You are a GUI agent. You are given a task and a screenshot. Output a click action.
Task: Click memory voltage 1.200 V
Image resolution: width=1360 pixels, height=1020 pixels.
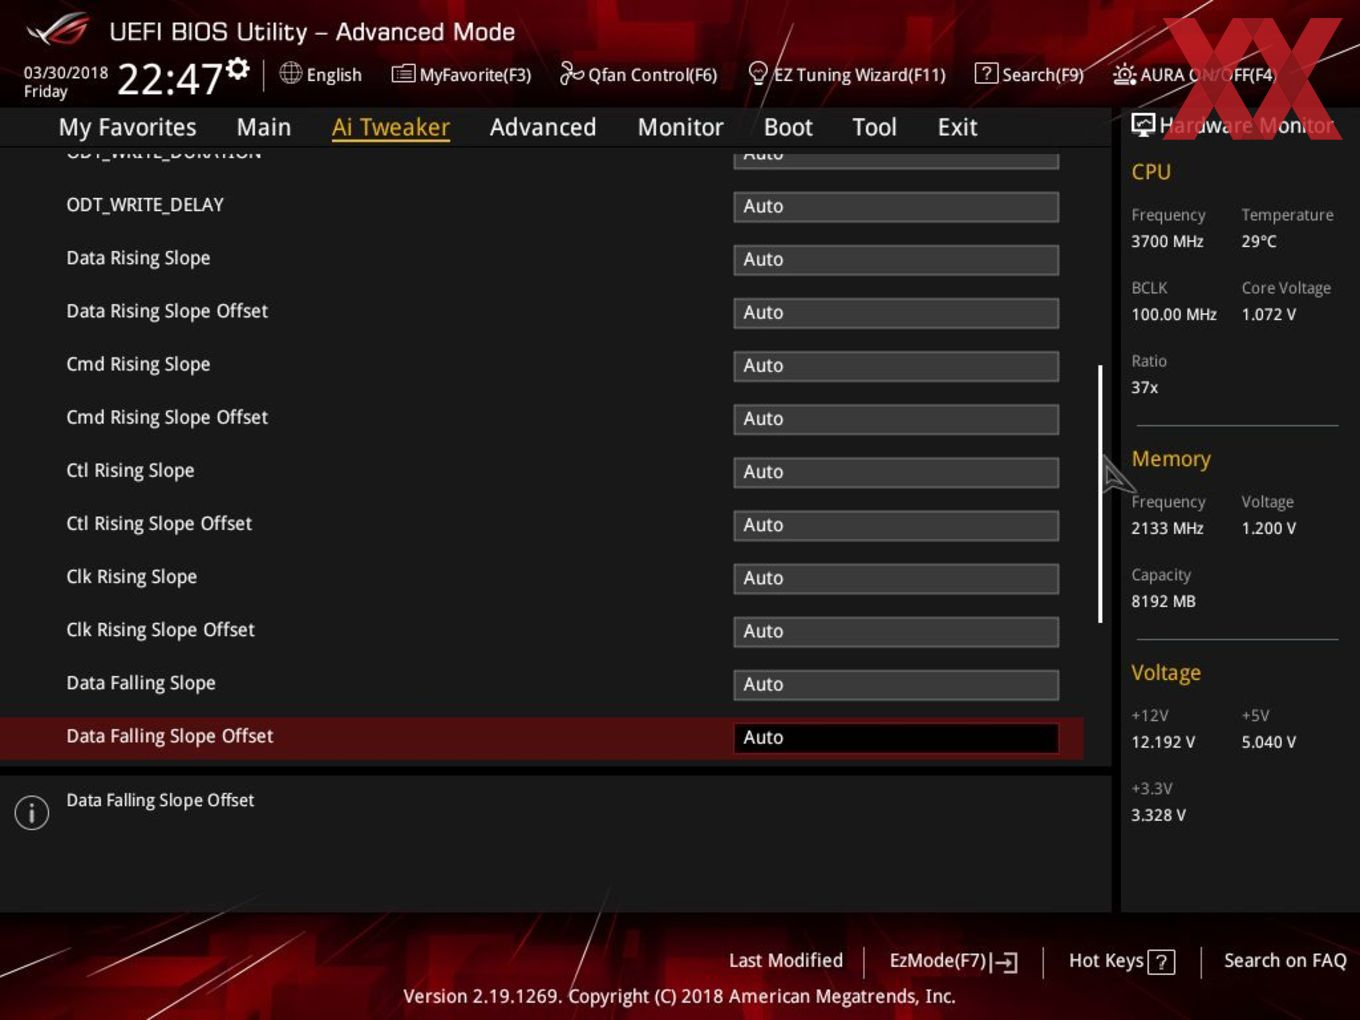click(1269, 528)
